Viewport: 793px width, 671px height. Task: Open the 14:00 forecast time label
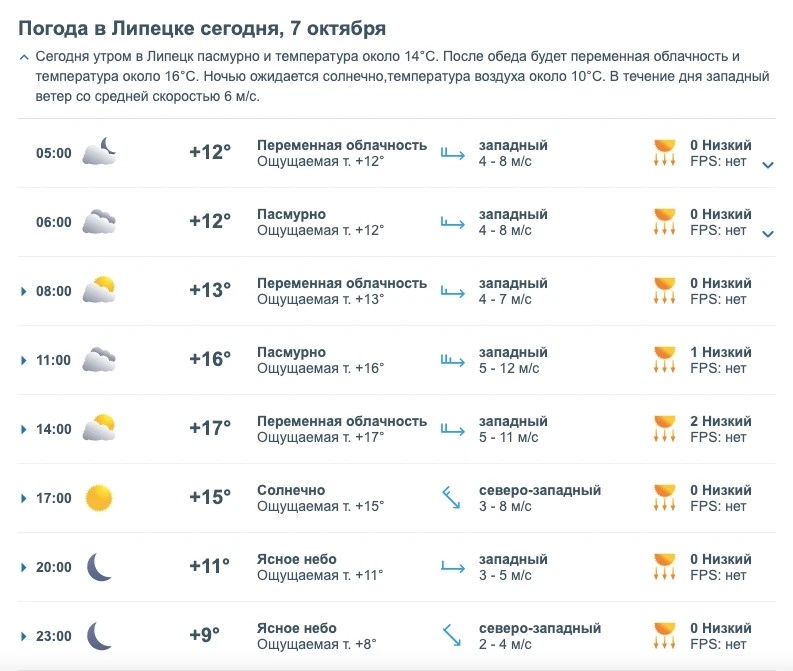pos(54,429)
